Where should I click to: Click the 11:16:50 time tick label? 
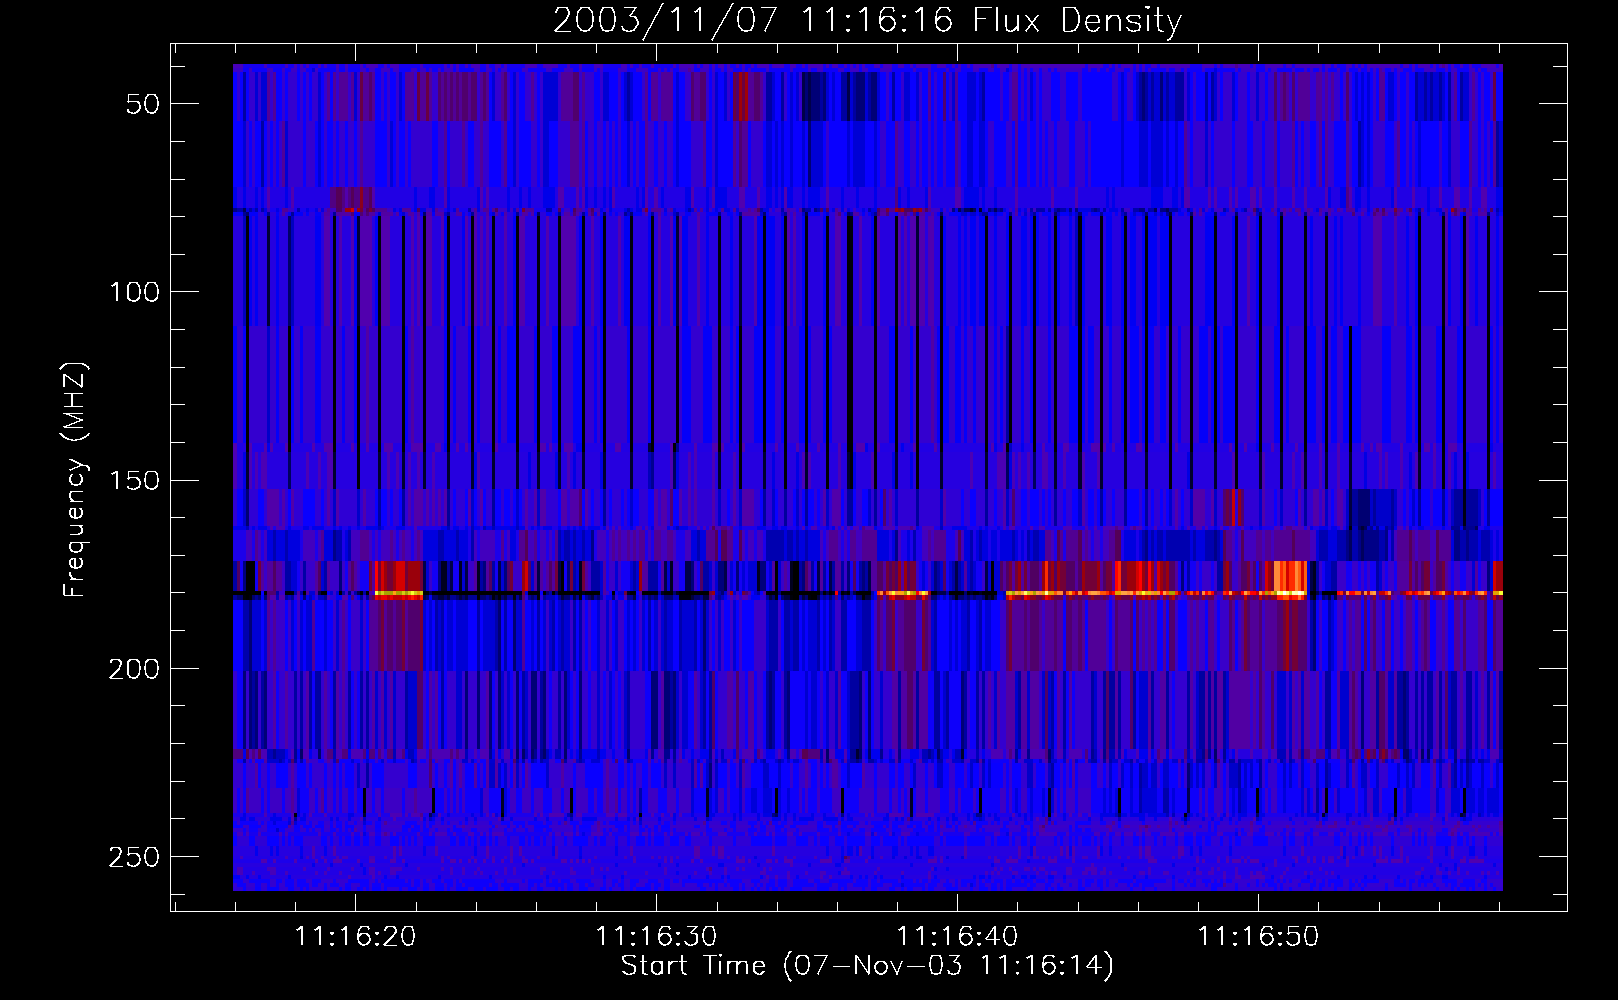(1258, 937)
